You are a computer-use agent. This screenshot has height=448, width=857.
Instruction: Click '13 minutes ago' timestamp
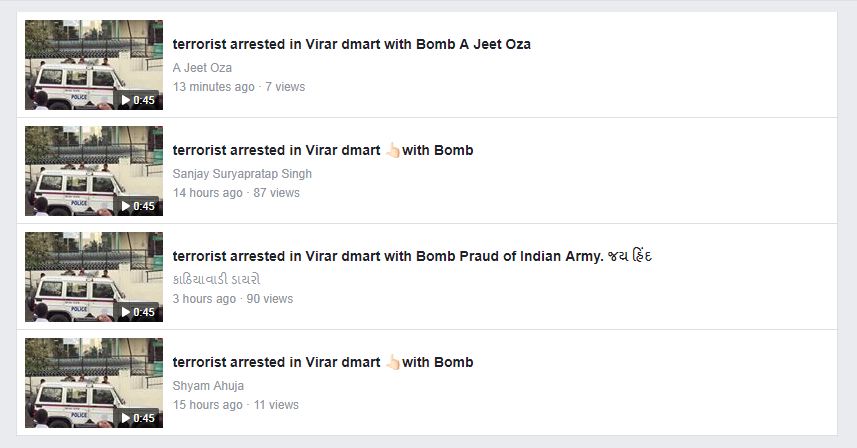pyautogui.click(x=214, y=87)
